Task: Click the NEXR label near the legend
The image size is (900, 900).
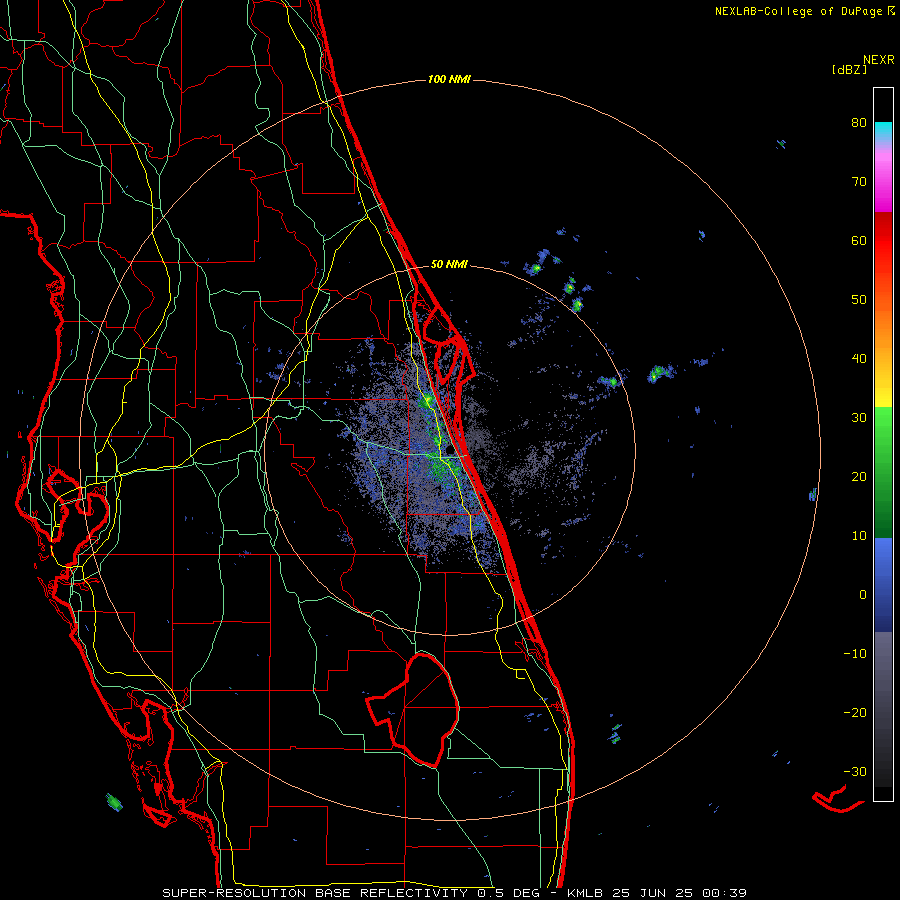Action: (x=879, y=60)
